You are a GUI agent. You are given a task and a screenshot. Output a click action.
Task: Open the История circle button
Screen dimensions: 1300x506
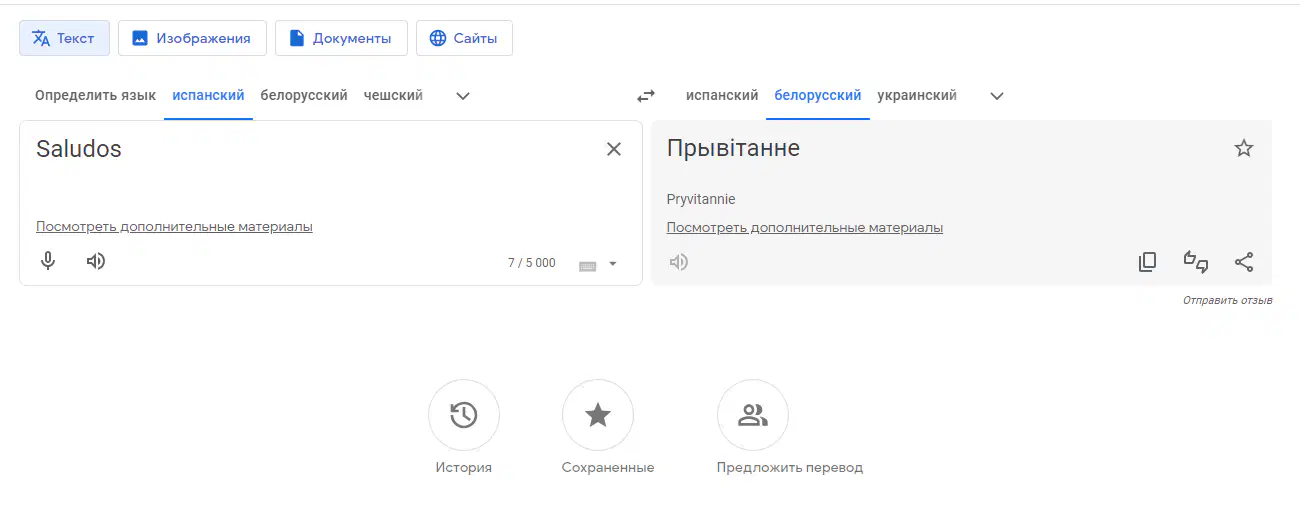pyautogui.click(x=464, y=416)
